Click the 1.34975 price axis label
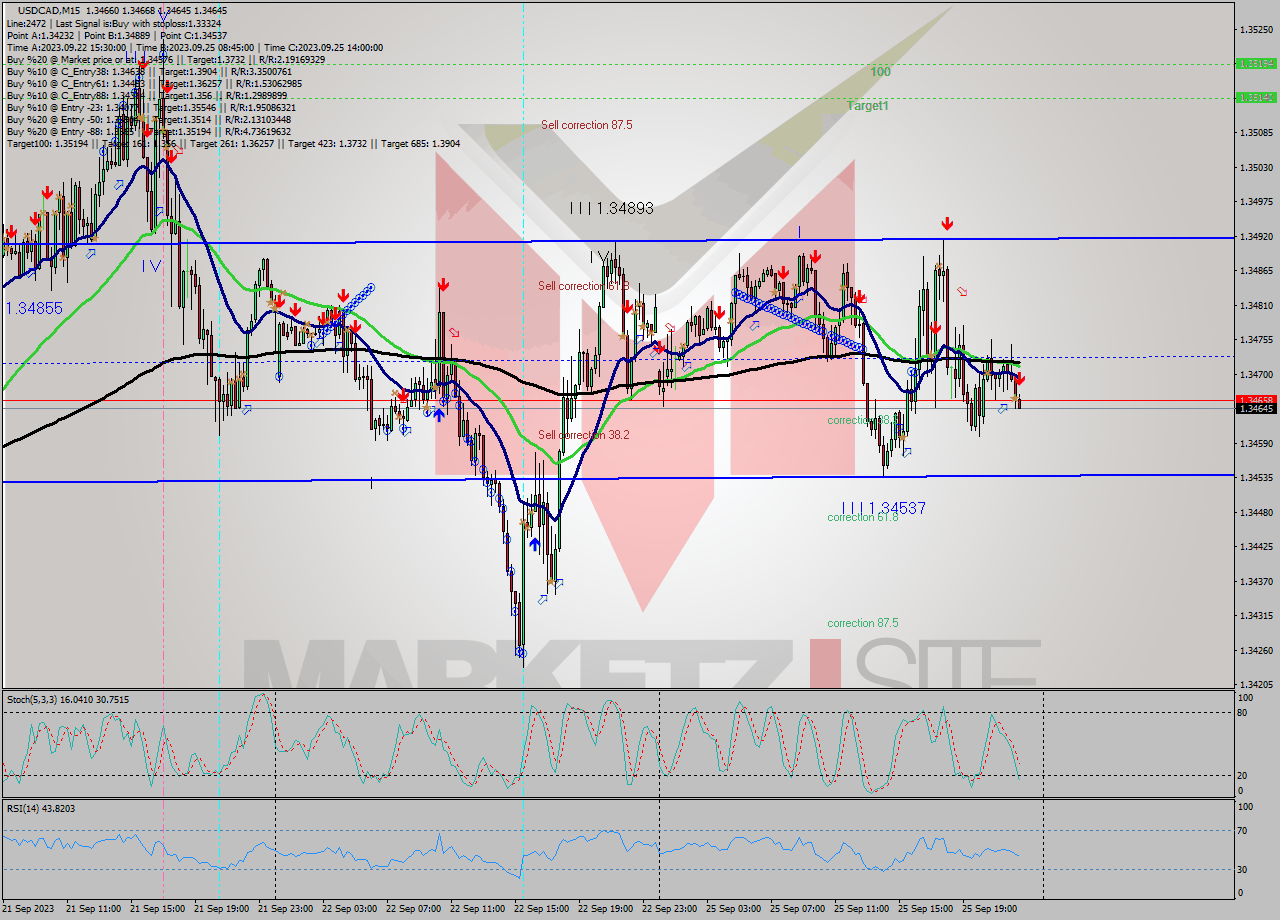 pyautogui.click(x=1255, y=201)
